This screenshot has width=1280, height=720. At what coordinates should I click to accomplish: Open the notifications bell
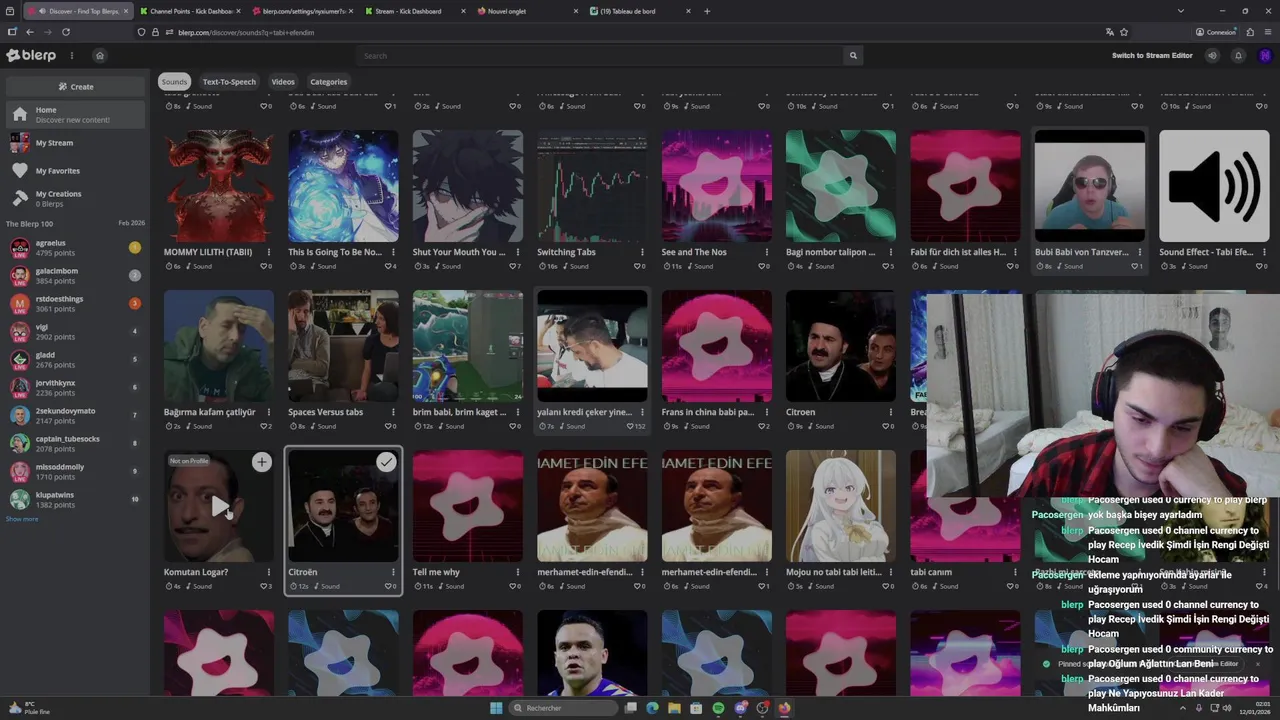pyautogui.click(x=1238, y=55)
